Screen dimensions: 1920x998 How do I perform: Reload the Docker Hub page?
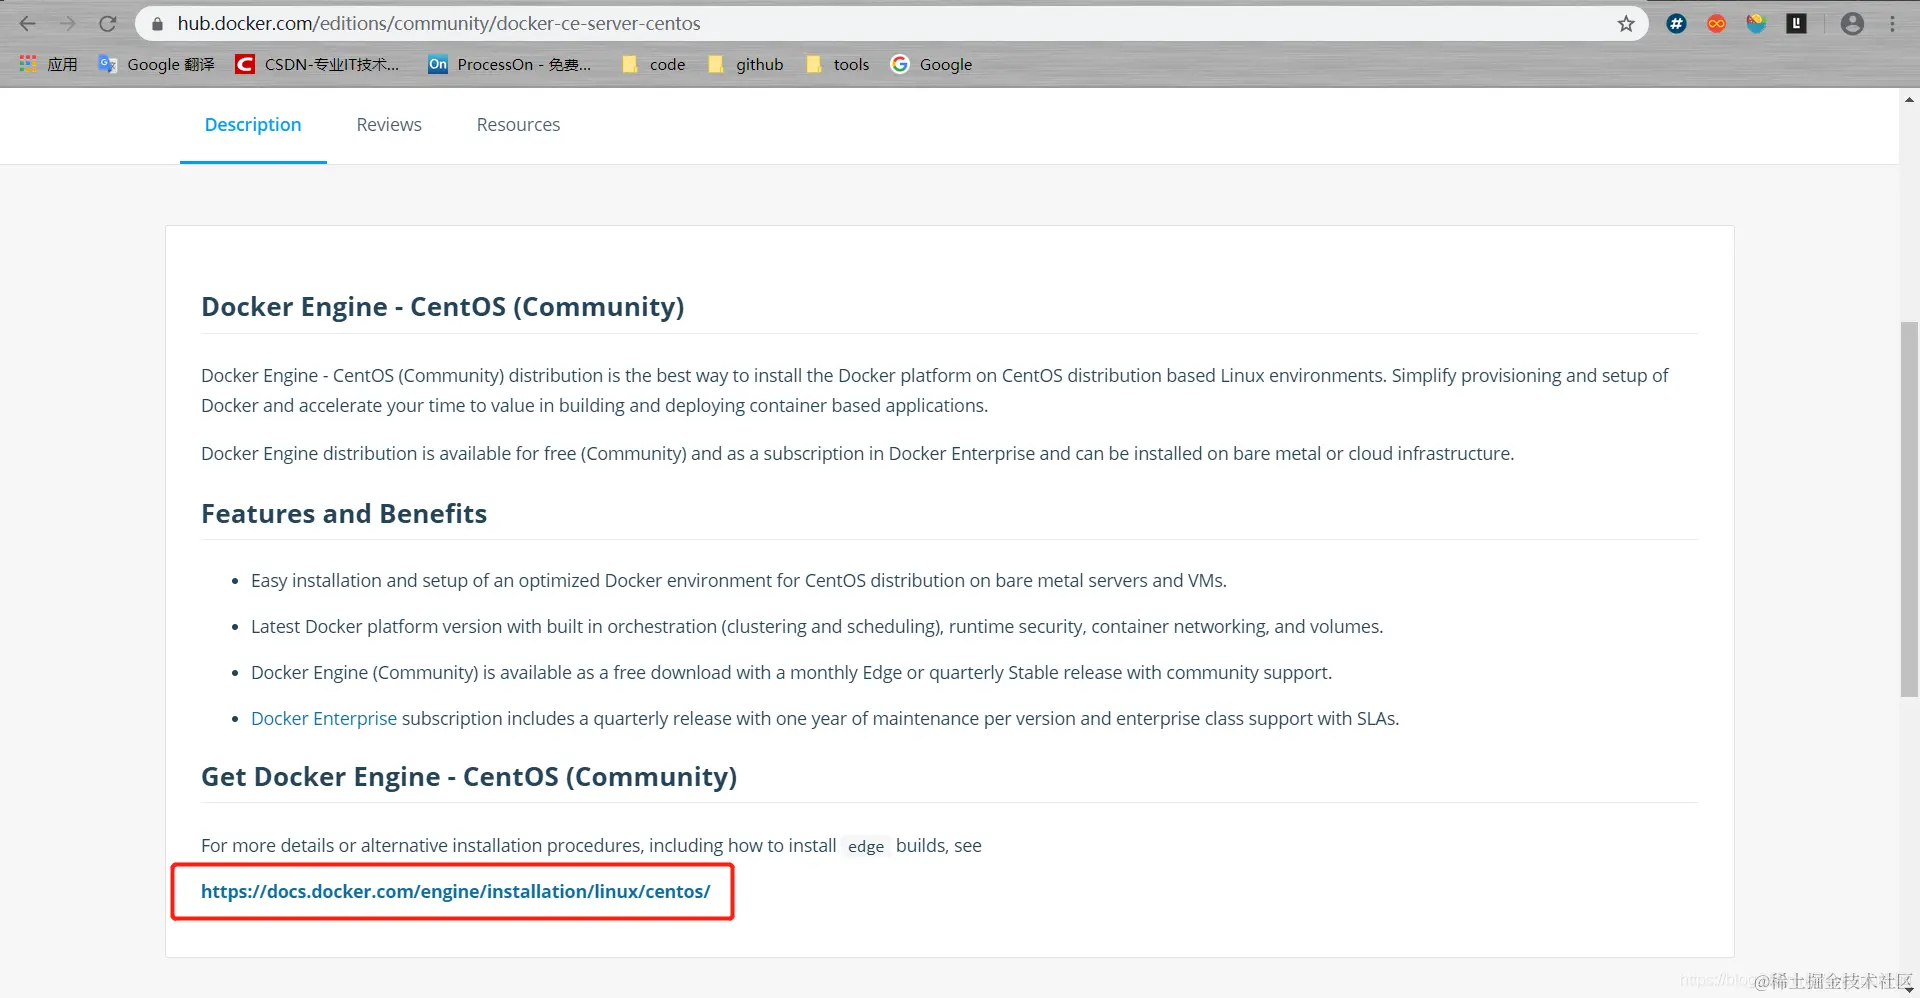[x=108, y=23]
